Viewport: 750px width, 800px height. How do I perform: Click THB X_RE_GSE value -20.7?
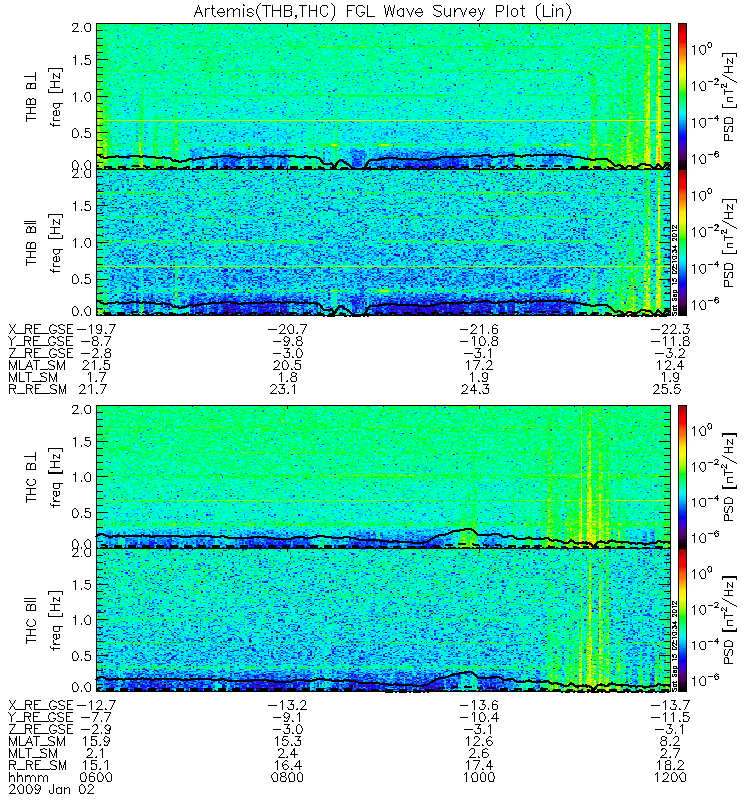287,329
